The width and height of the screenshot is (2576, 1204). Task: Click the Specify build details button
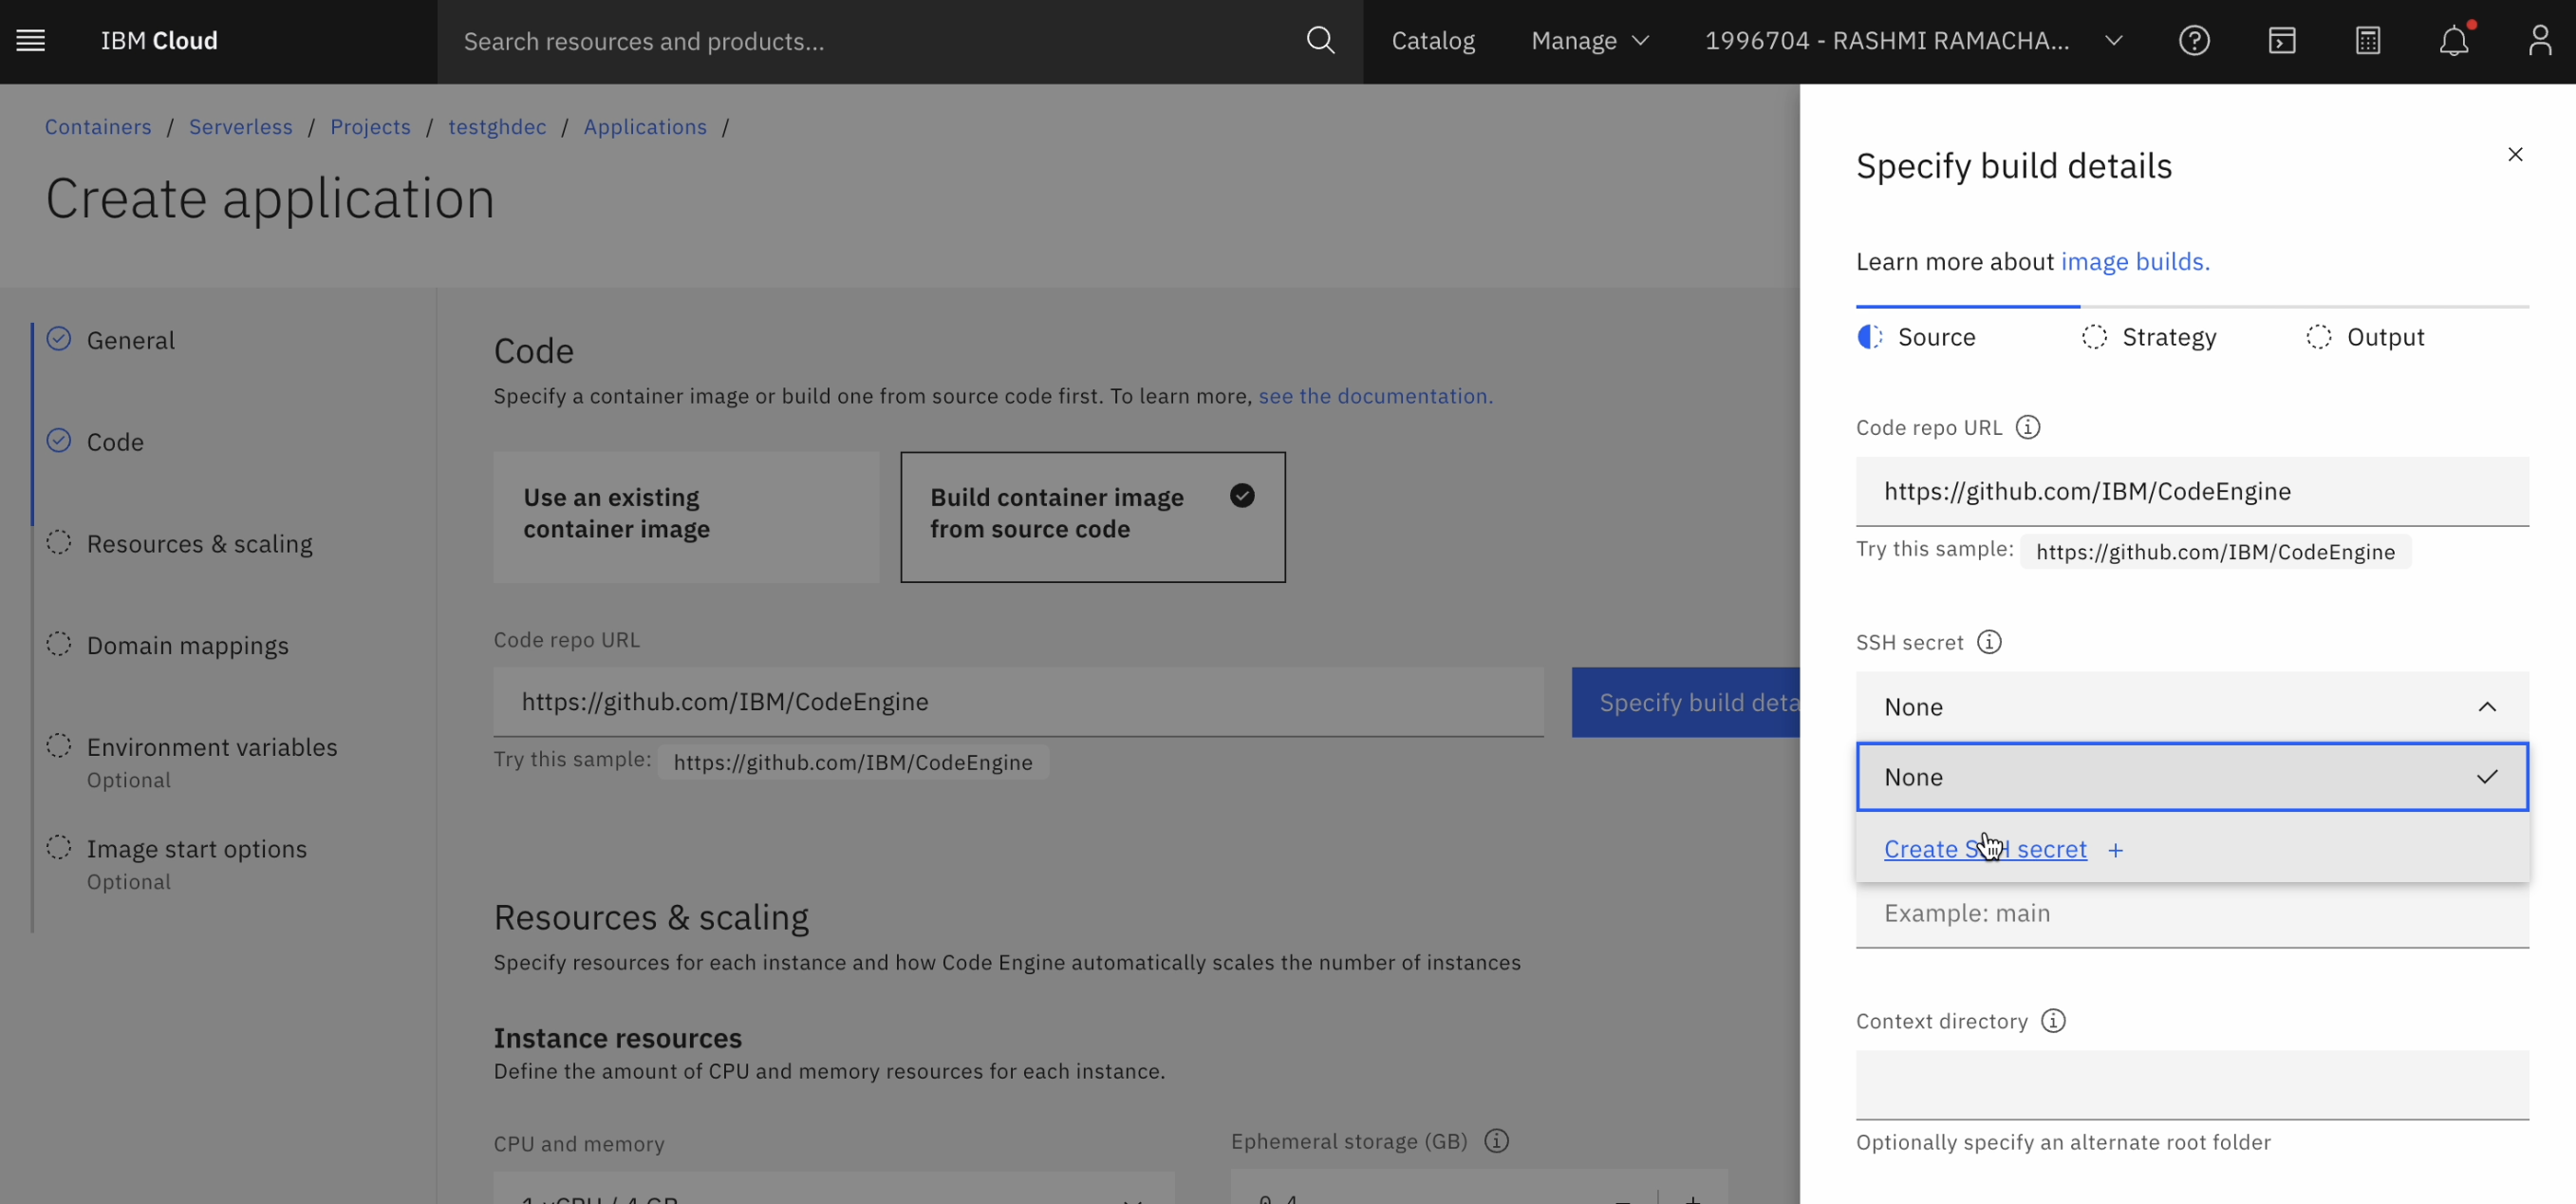tap(1686, 702)
